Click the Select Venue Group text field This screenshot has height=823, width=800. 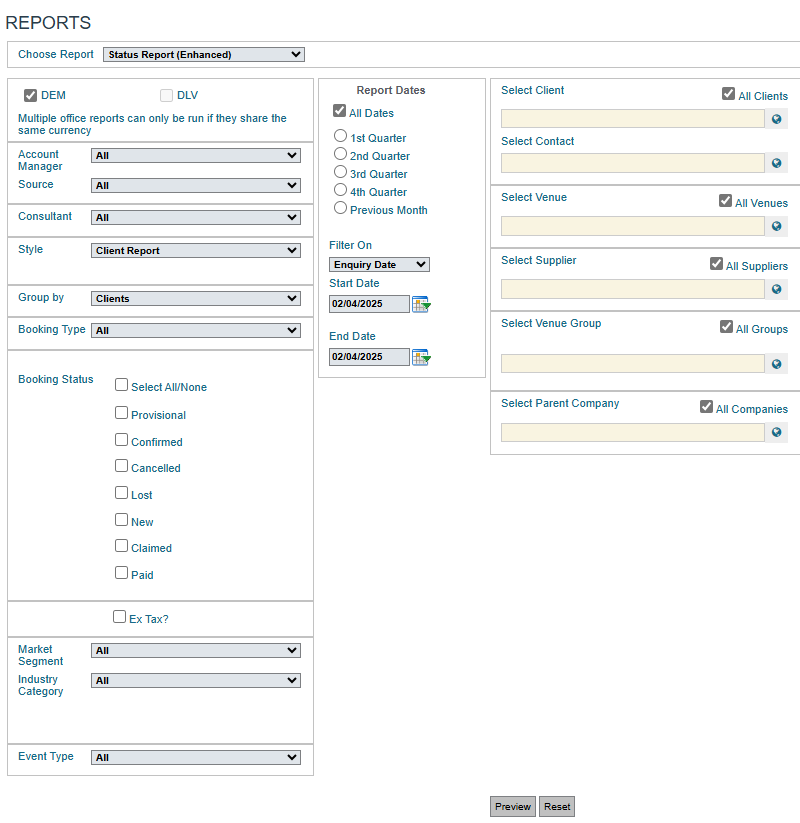633,364
